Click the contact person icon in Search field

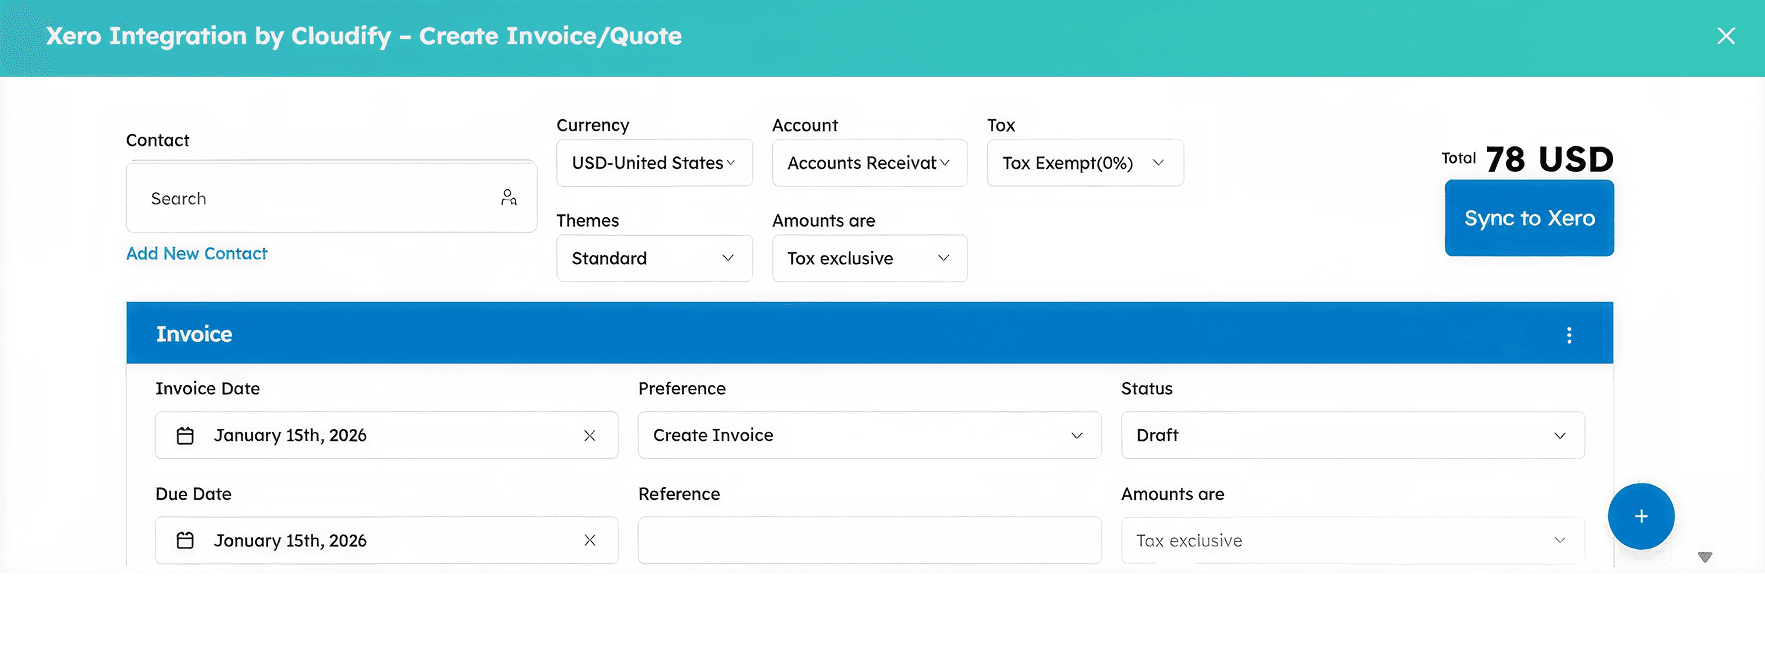pos(509,198)
